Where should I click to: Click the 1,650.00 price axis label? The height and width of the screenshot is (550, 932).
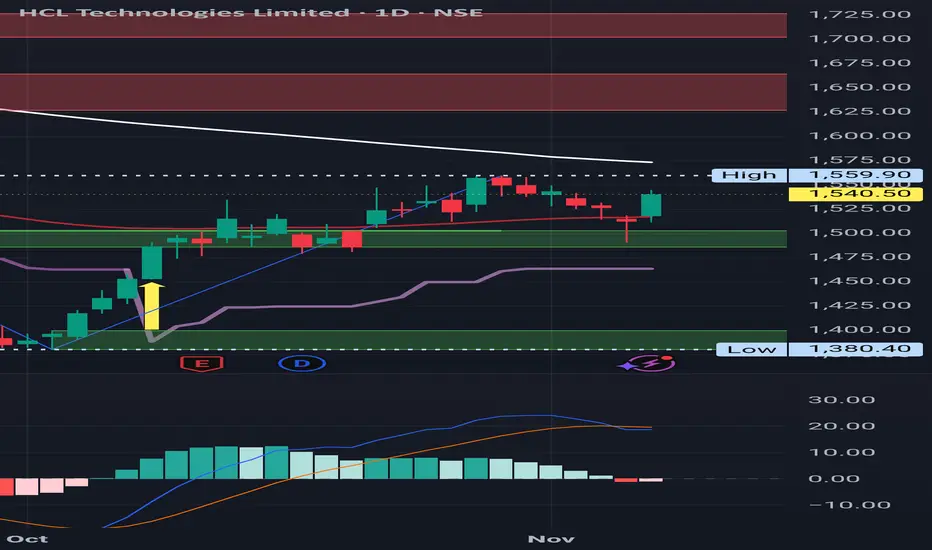click(x=859, y=87)
